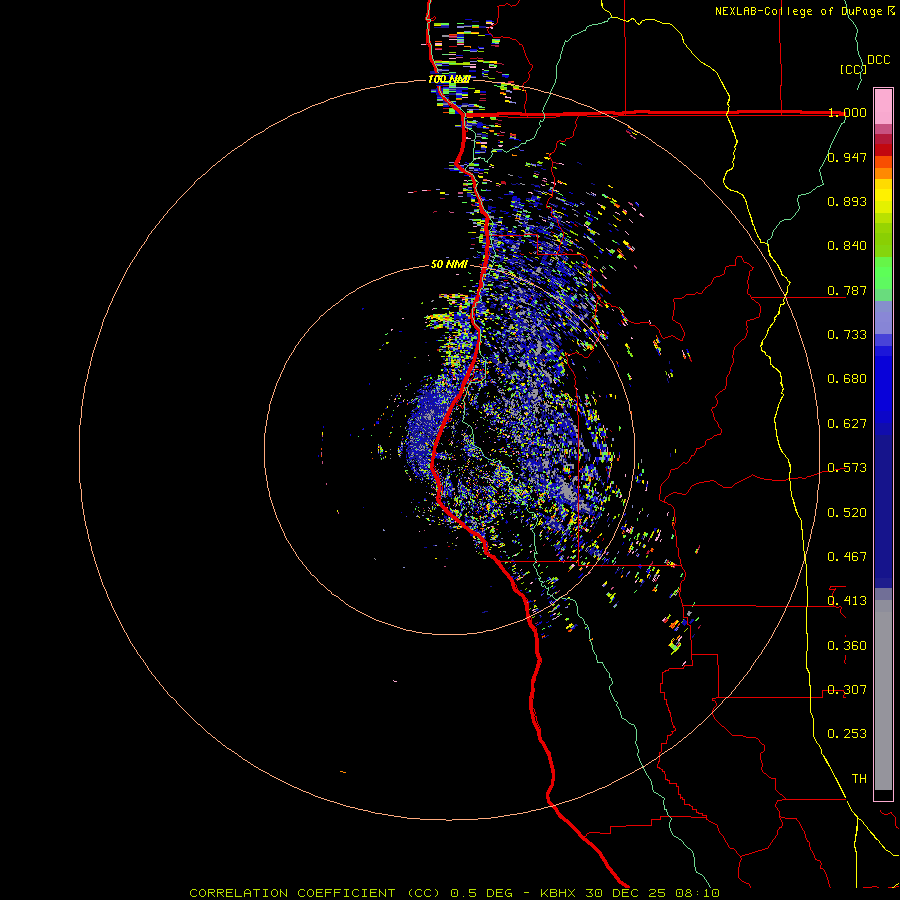The width and height of the screenshot is (900, 900).
Task: Pick the pink swatch at the color bar top
Action: click(x=883, y=107)
